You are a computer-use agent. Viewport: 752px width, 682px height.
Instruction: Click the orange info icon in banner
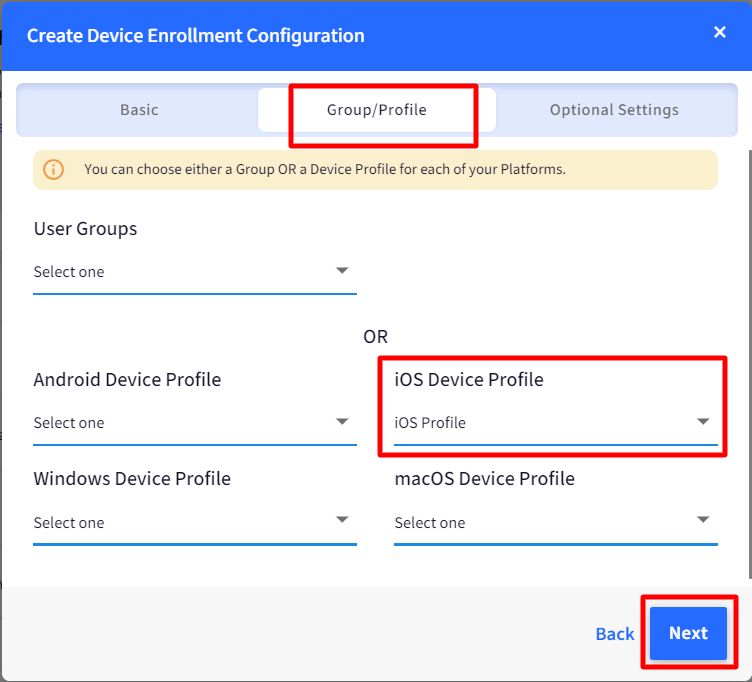[x=53, y=170]
